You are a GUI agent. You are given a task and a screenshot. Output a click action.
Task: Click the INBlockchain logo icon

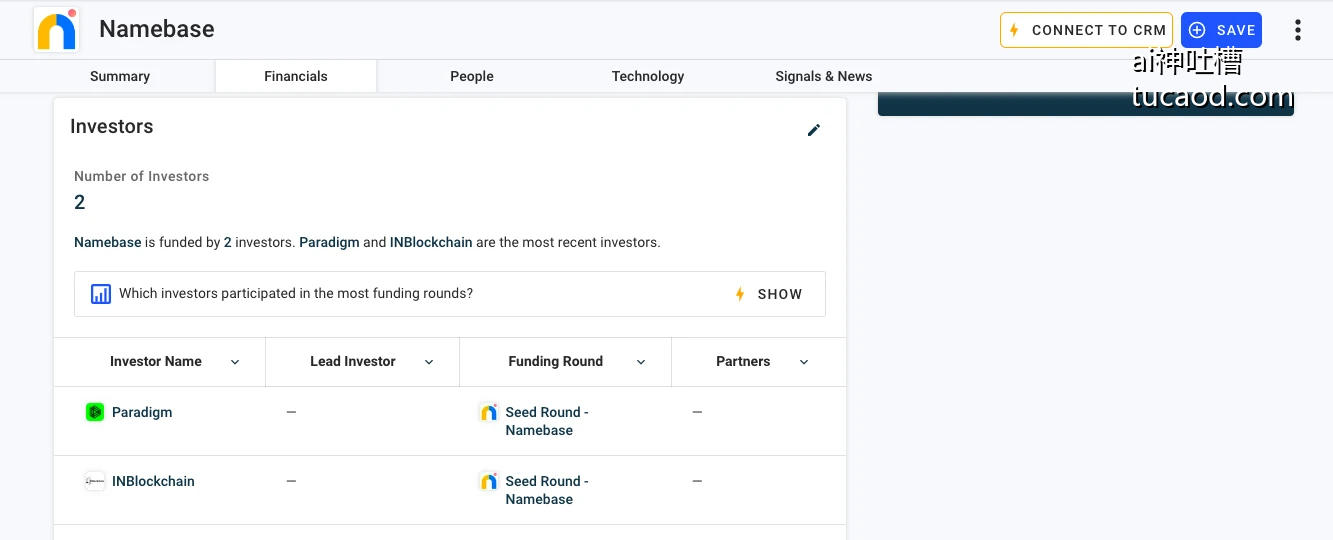coord(95,481)
